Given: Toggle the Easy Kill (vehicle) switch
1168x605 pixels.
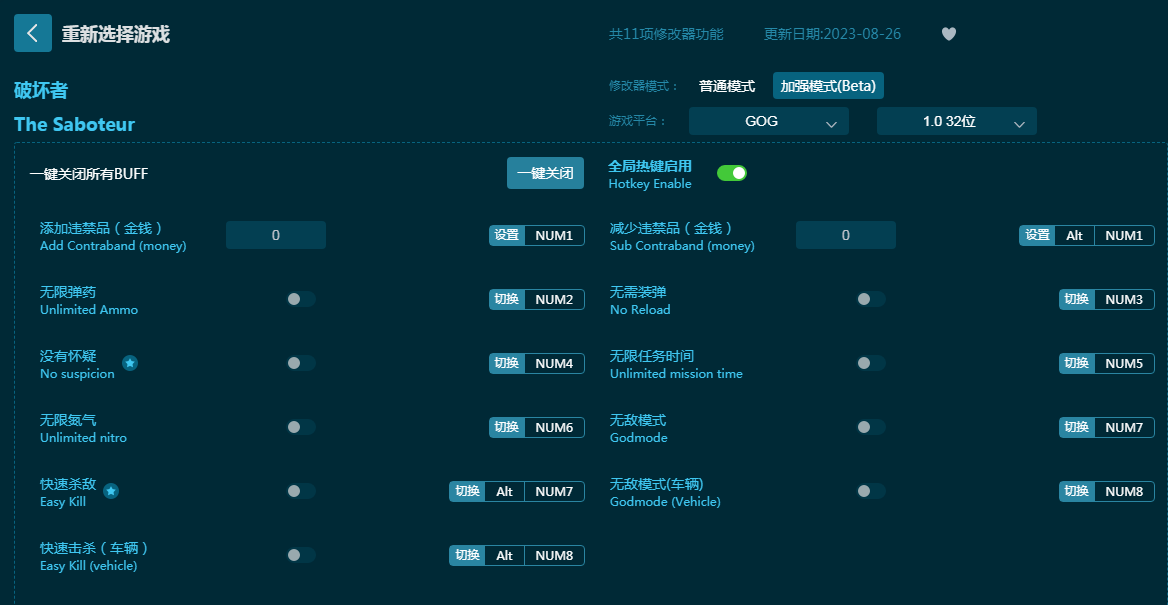Looking at the screenshot, I should (301, 555).
